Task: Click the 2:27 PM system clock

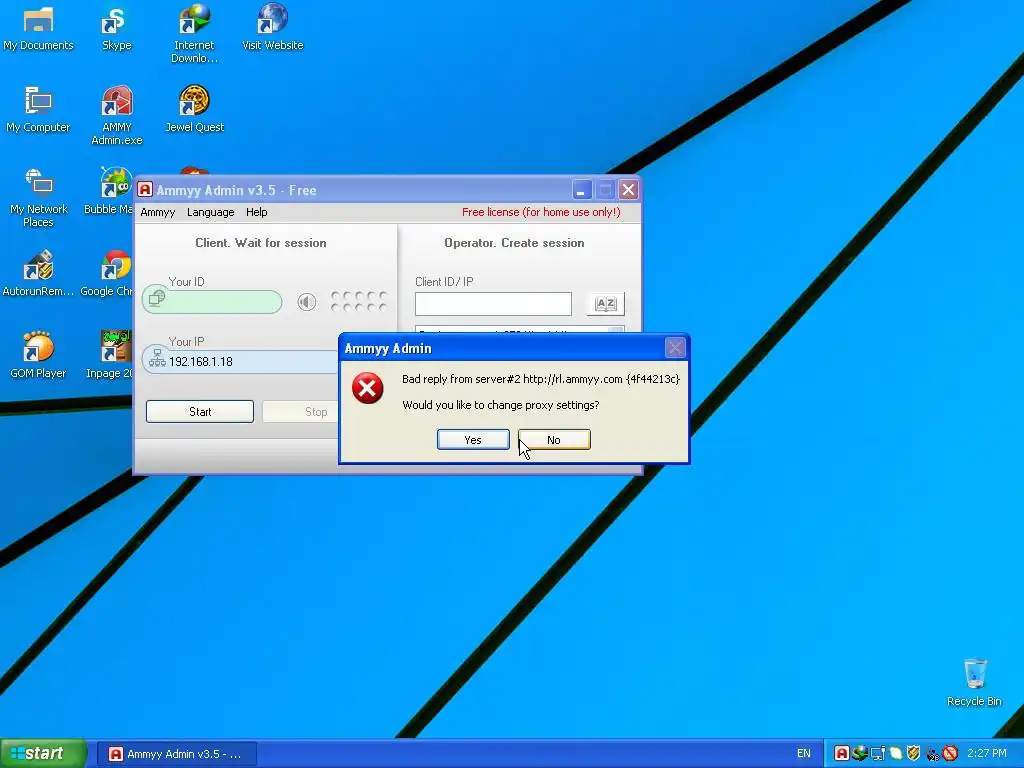Action: point(987,754)
